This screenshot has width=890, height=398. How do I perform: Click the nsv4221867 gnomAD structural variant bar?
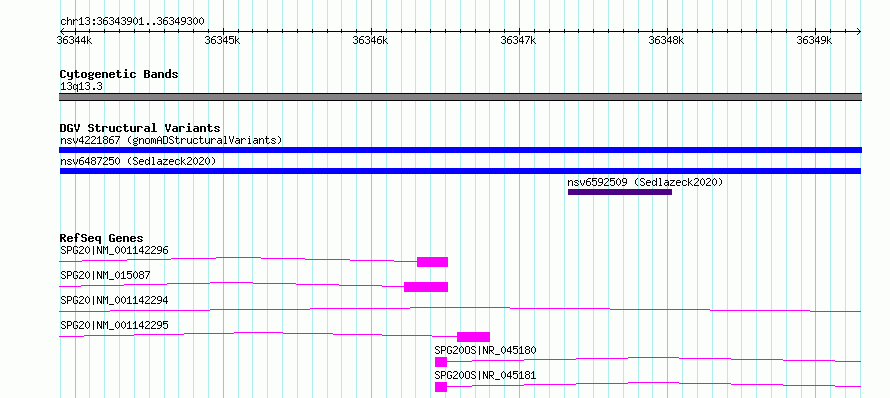pyautogui.click(x=460, y=150)
